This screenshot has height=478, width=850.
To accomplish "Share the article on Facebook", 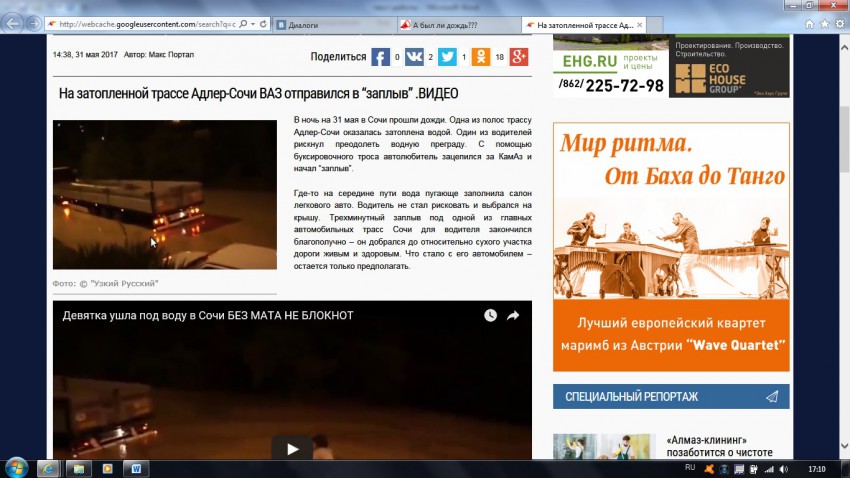I will tap(380, 57).
